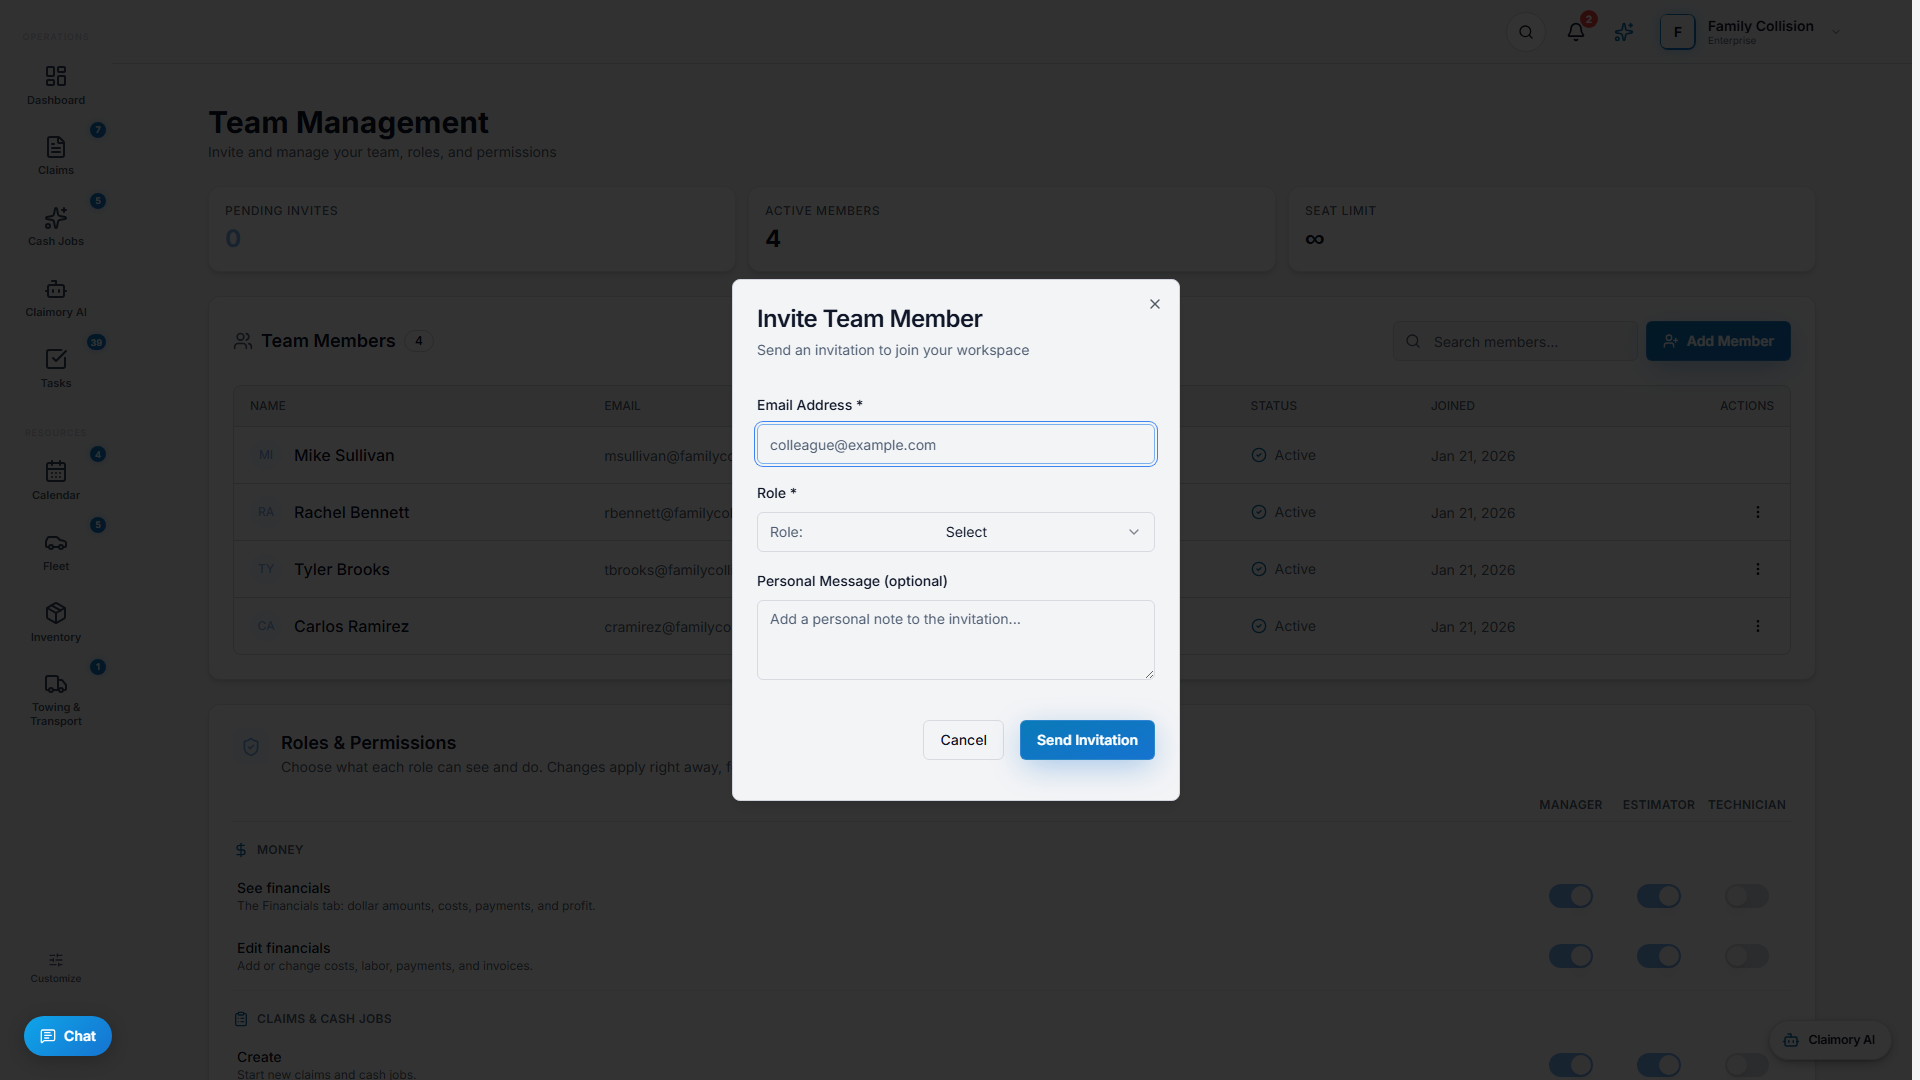
Task: Open the Dashboard sidebar icon
Action: pos(56,85)
